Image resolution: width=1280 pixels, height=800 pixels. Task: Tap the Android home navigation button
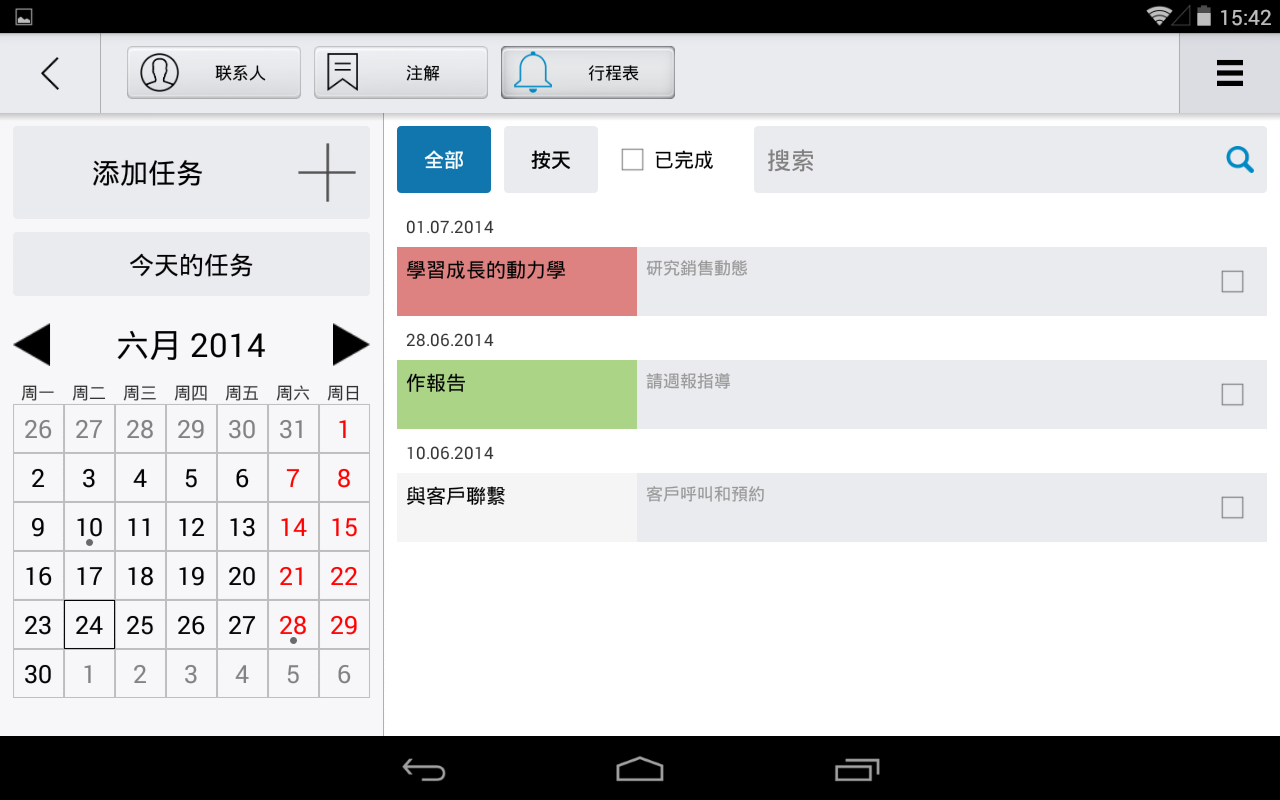coord(640,769)
